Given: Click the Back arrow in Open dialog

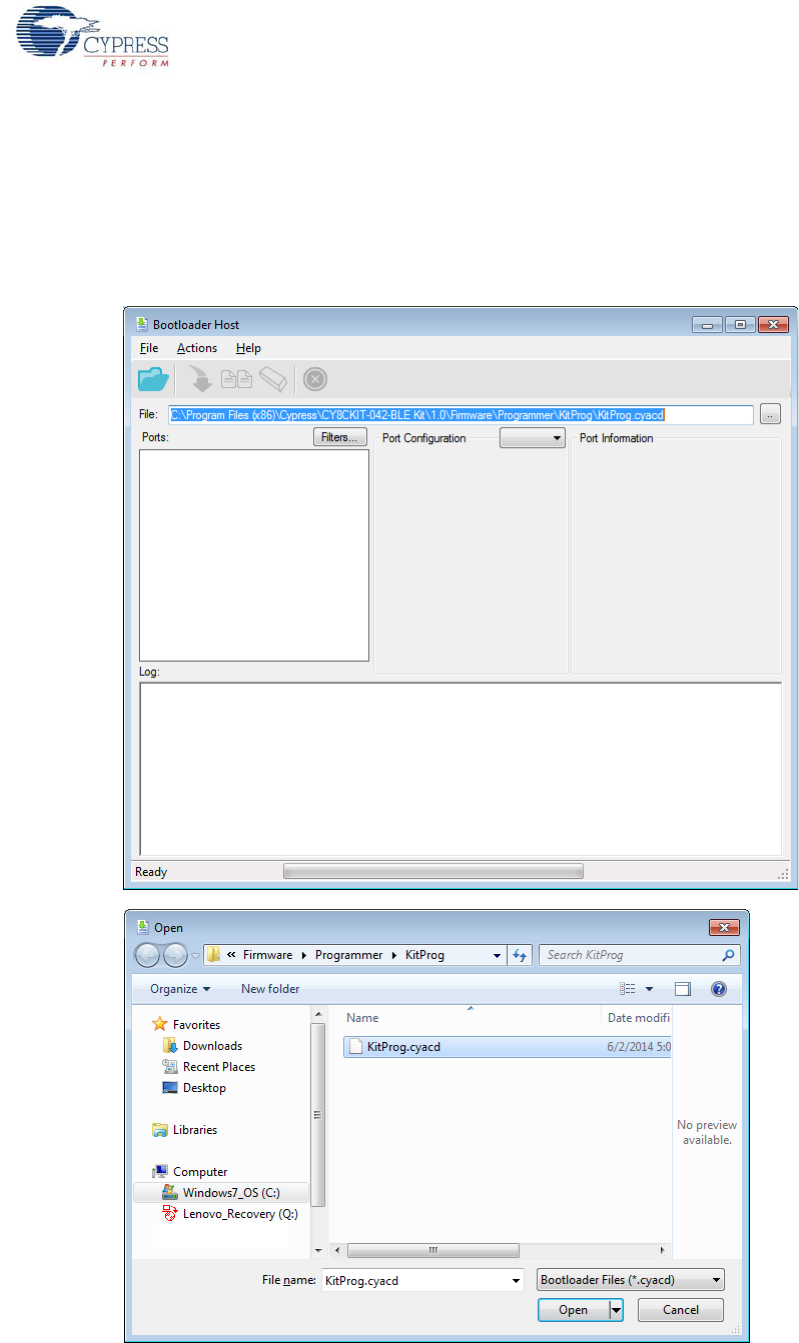Looking at the screenshot, I should (147, 955).
